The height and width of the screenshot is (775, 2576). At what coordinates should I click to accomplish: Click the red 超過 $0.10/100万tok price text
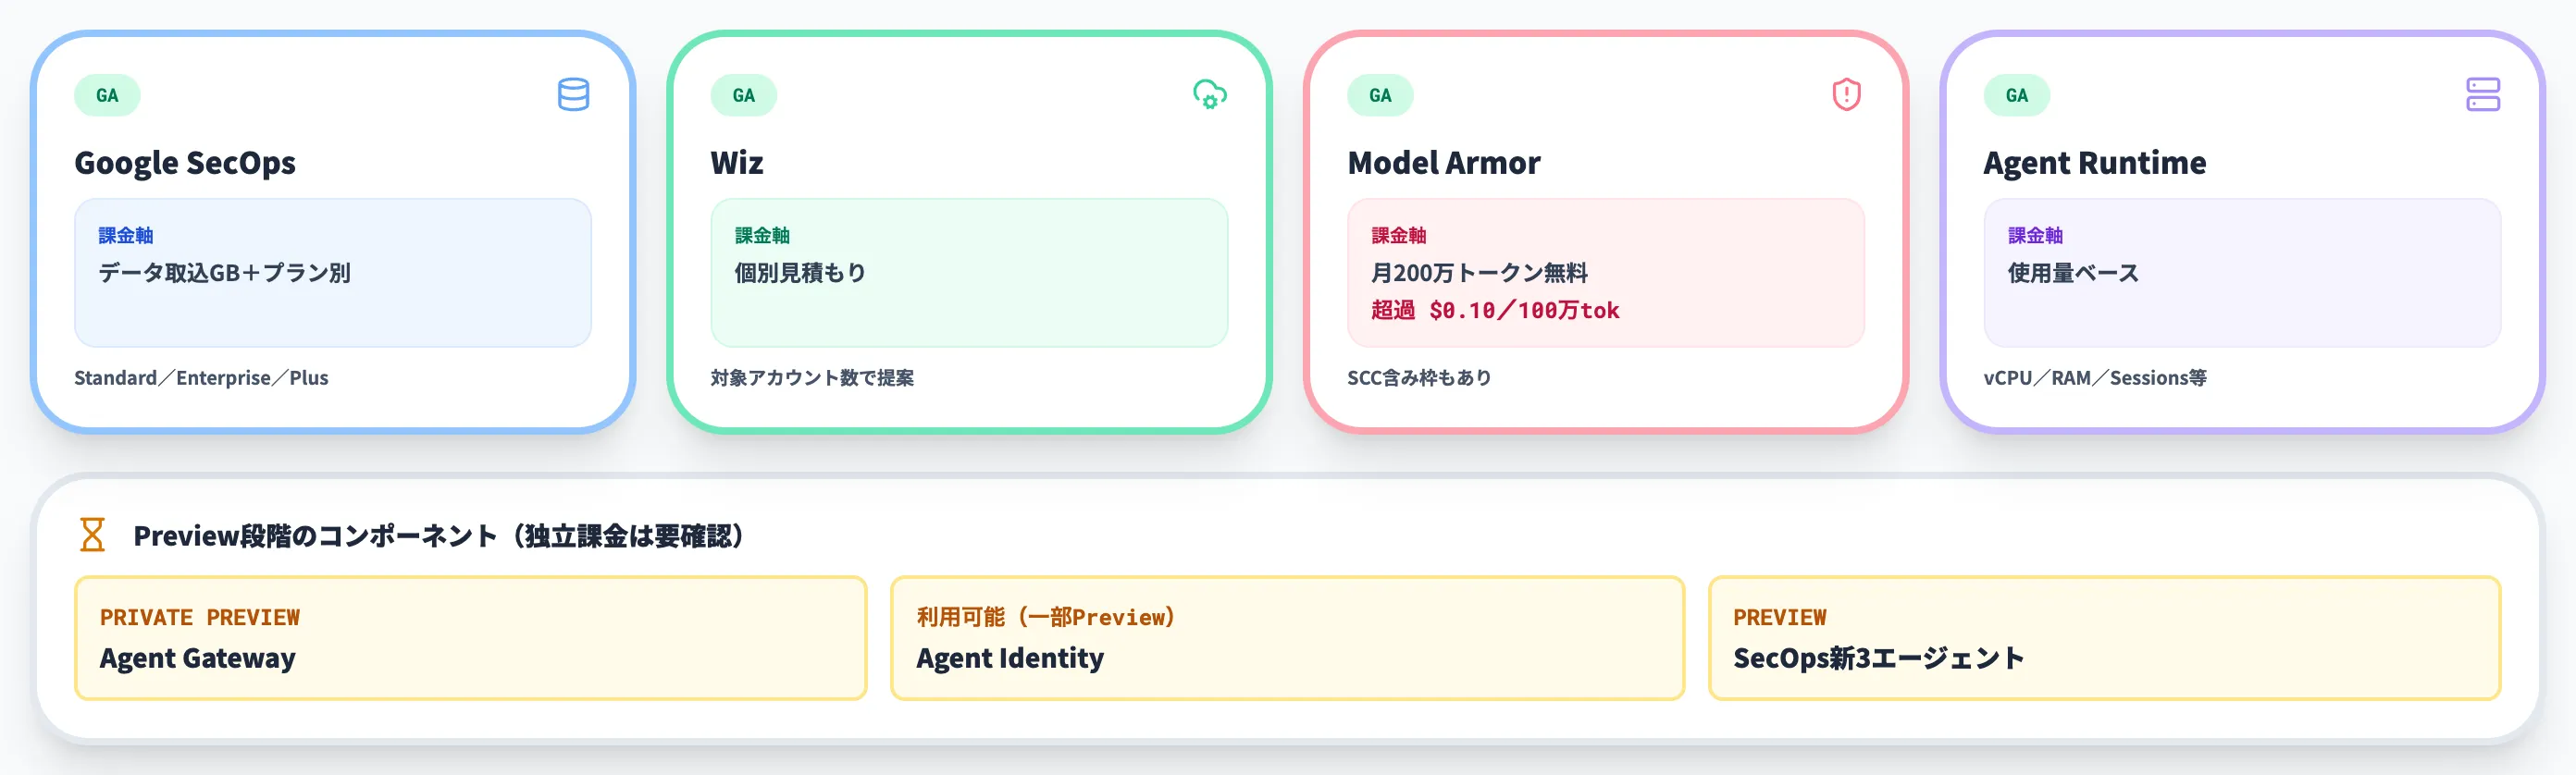pyautogui.click(x=1495, y=311)
